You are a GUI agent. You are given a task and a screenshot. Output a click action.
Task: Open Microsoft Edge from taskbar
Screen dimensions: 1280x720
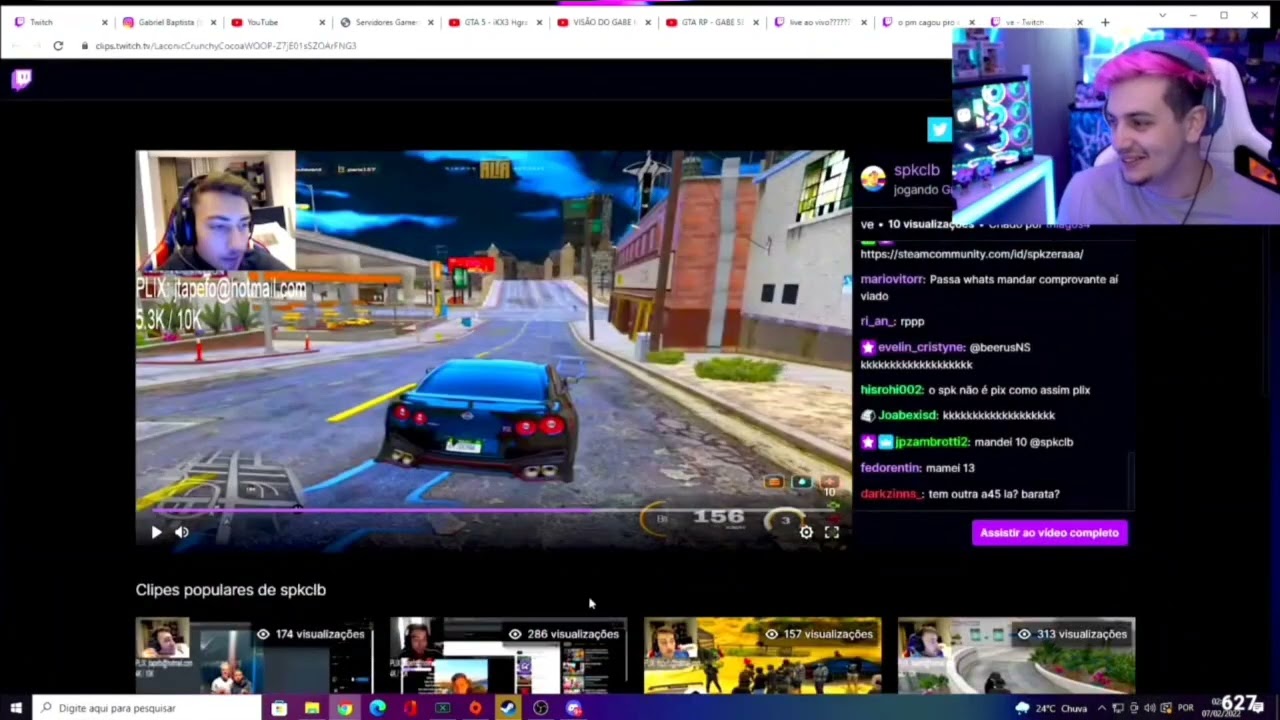[x=377, y=708]
